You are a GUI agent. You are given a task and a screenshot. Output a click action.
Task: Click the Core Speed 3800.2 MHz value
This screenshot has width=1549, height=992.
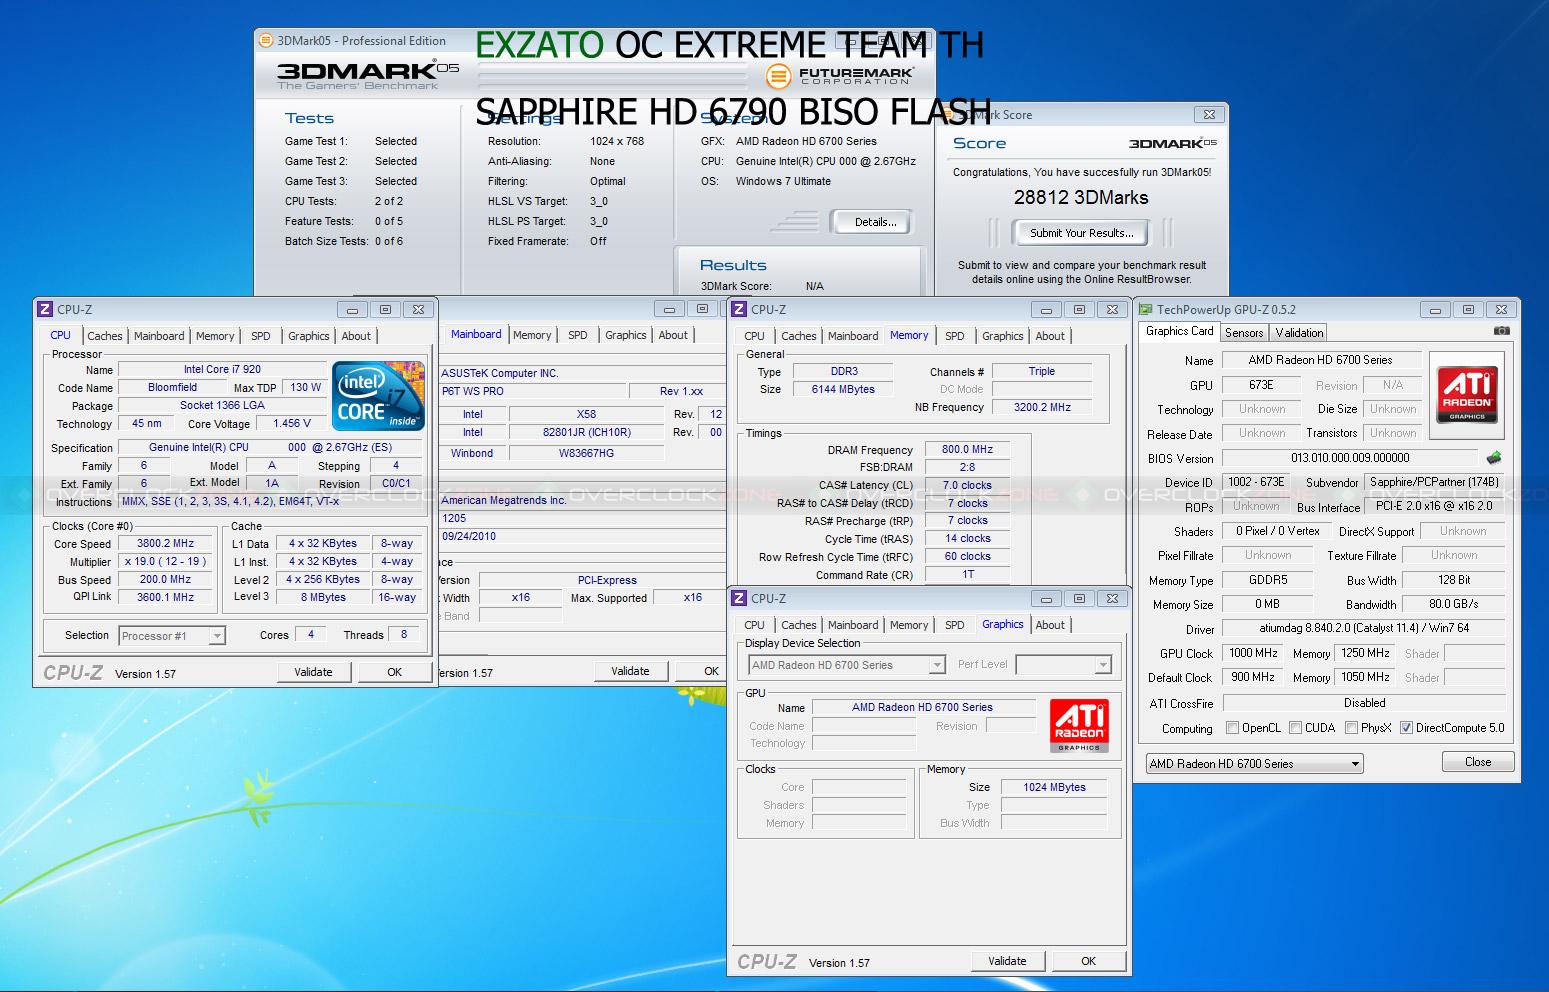click(x=165, y=544)
